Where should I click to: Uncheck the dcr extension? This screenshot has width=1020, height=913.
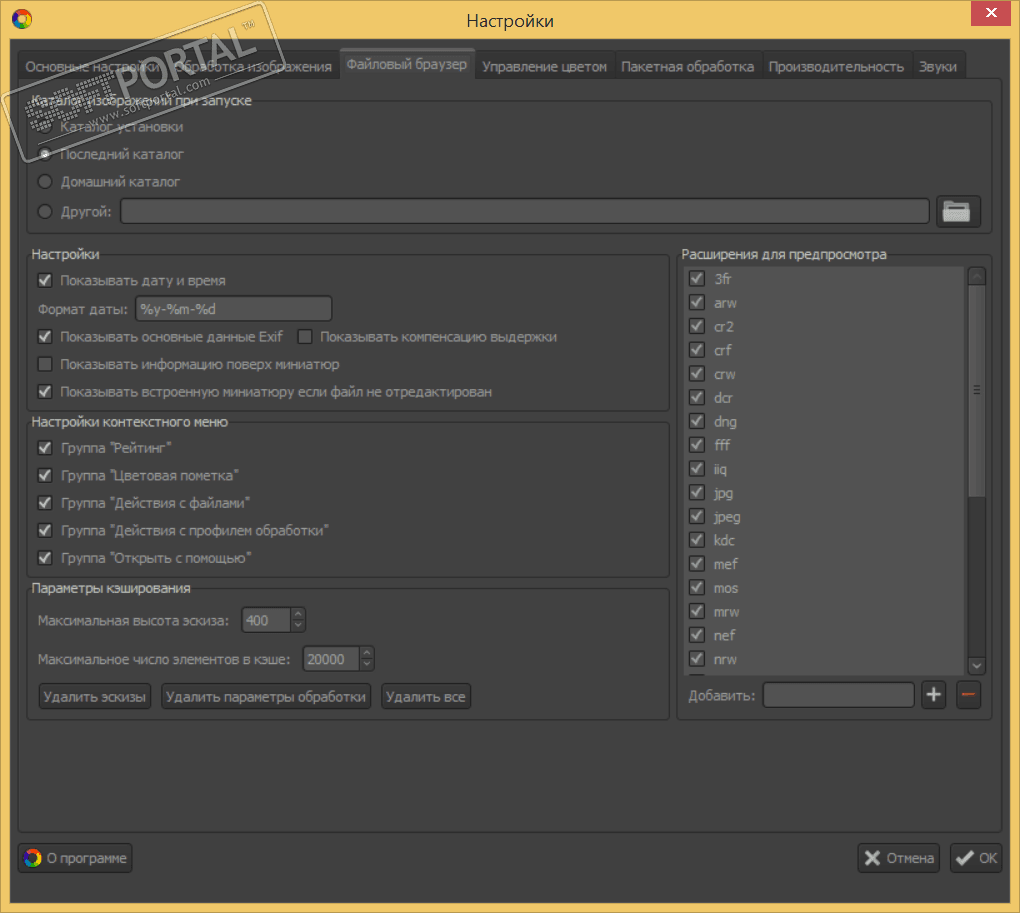coord(697,397)
